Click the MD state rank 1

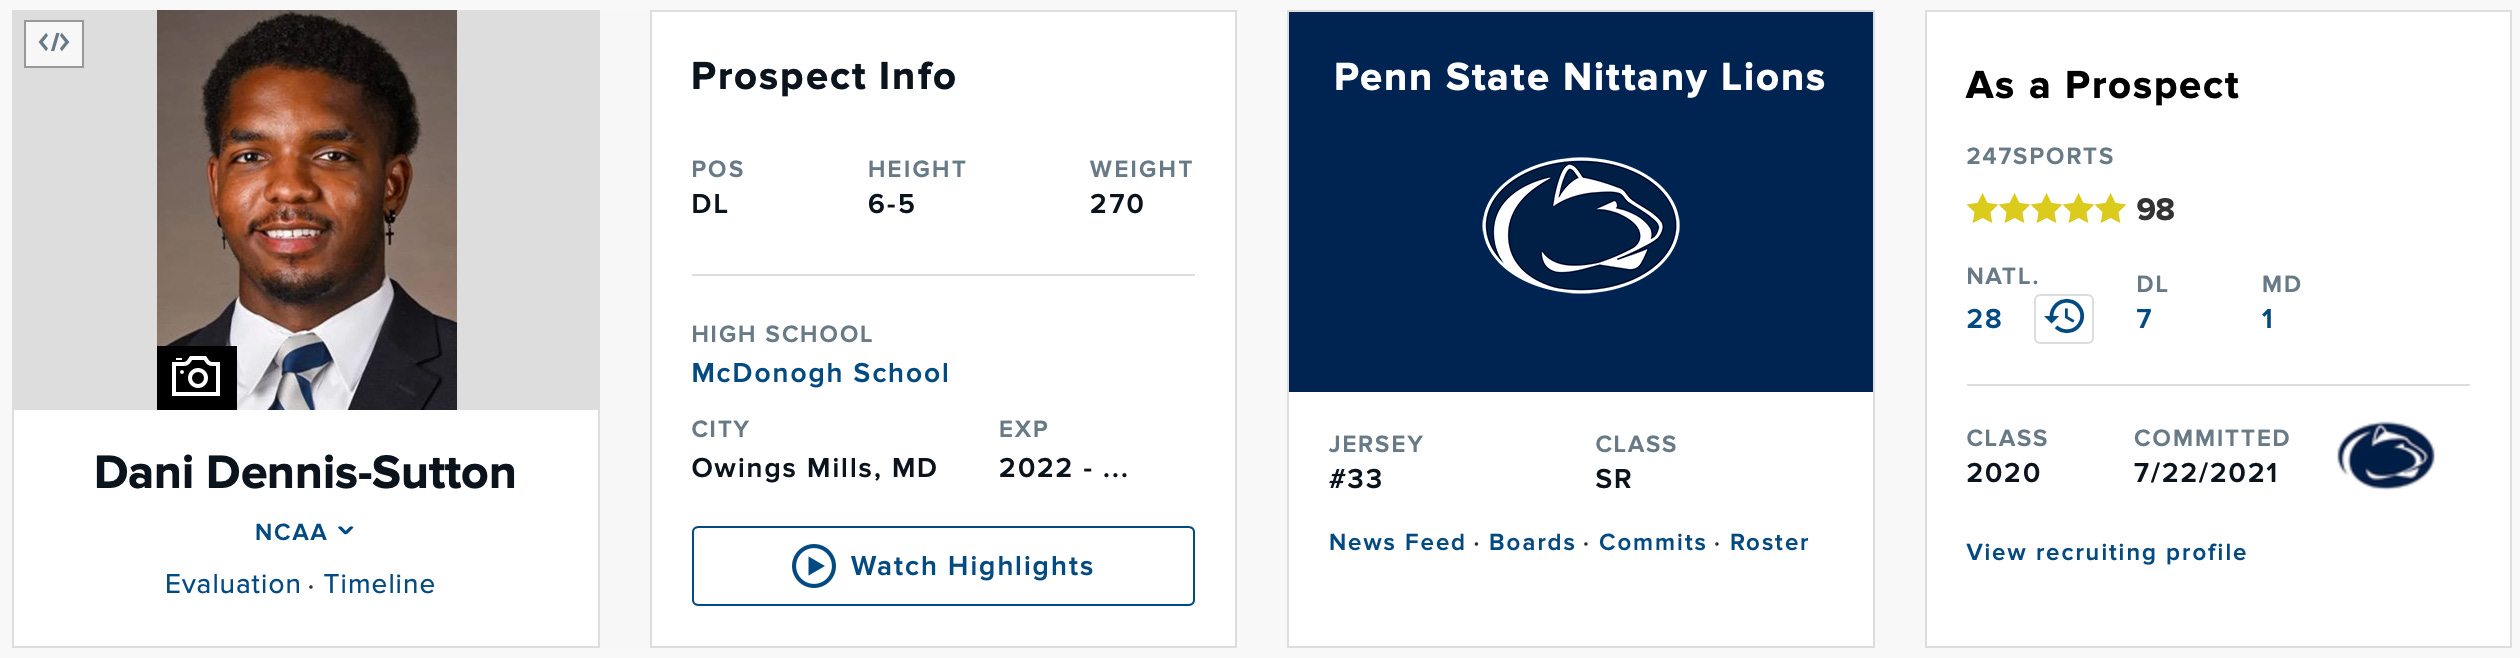click(x=2268, y=319)
